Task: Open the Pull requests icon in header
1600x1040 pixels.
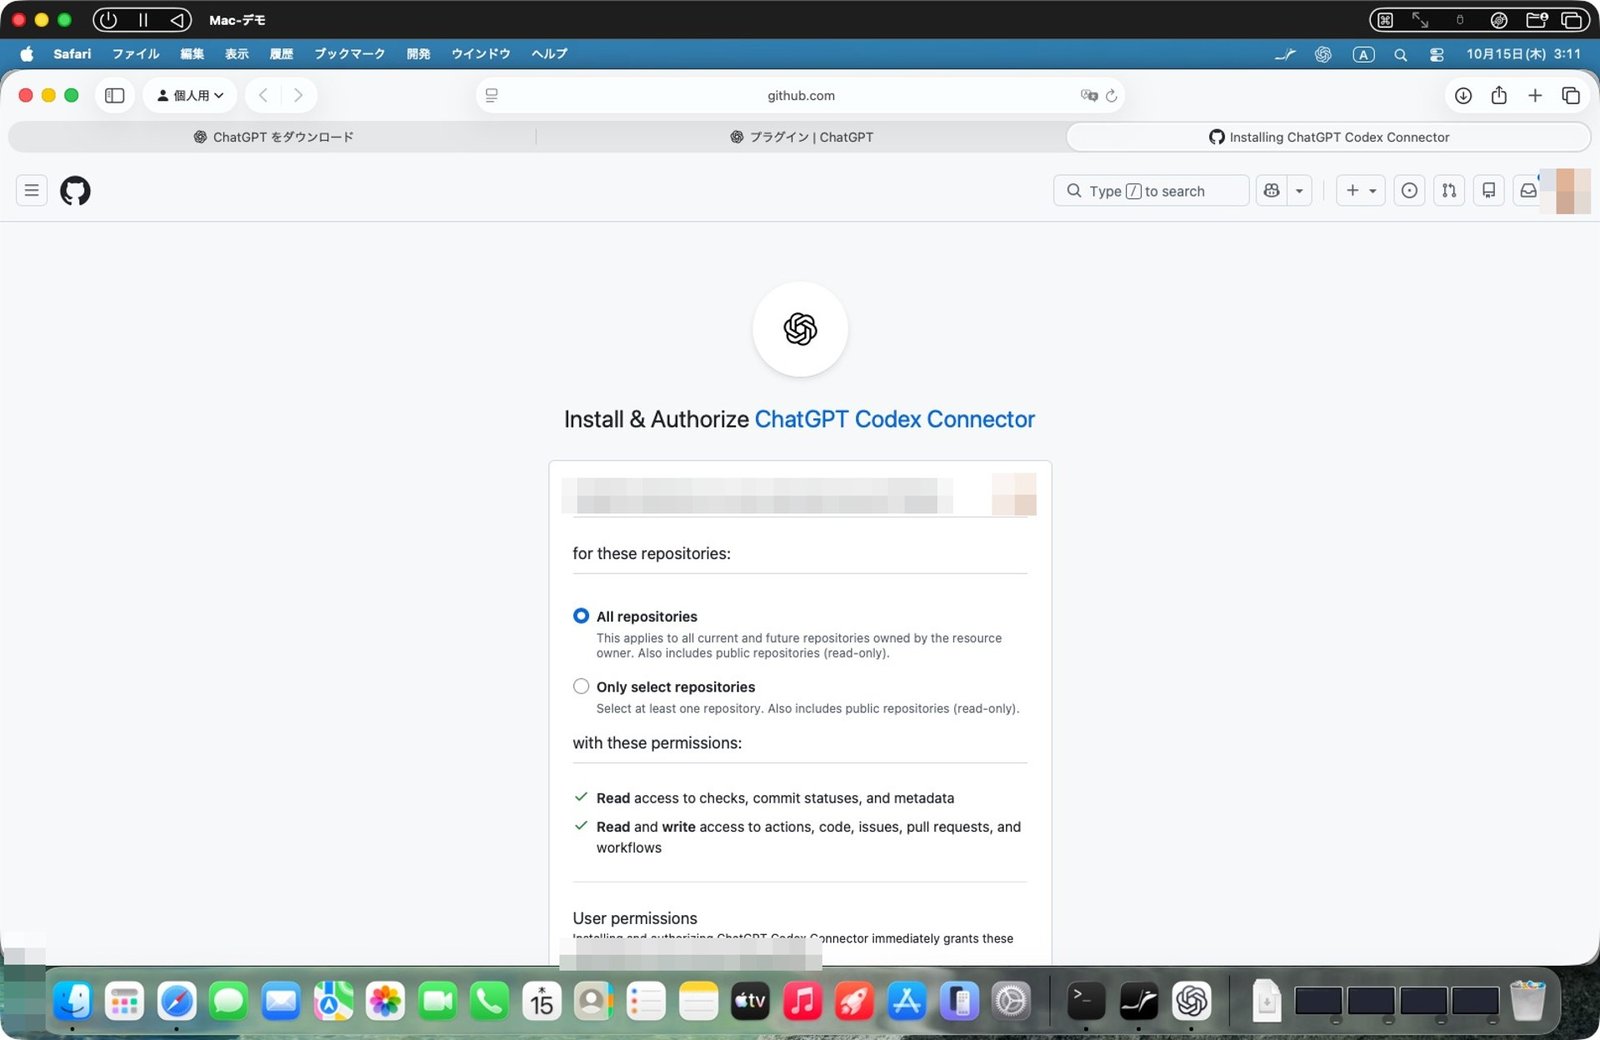Action: click(x=1449, y=190)
